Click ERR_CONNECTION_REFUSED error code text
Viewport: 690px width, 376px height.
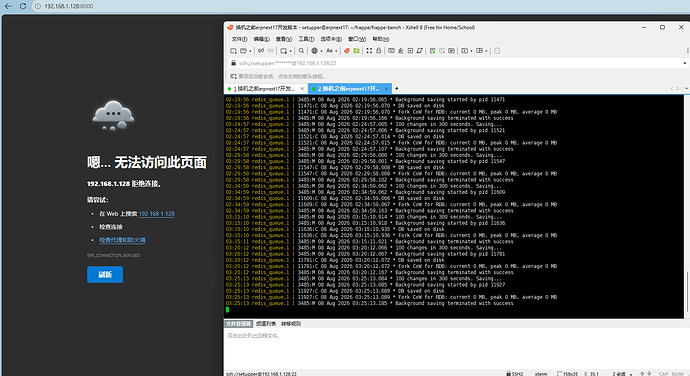click(x=114, y=255)
